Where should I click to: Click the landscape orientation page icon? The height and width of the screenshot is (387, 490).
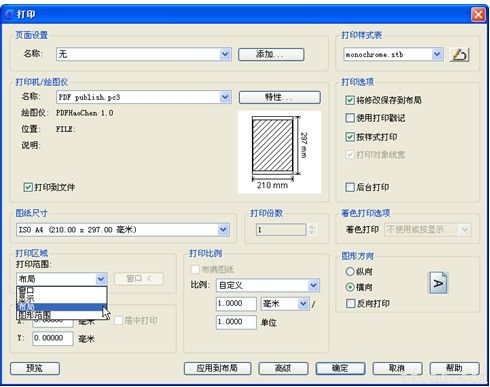(x=438, y=283)
